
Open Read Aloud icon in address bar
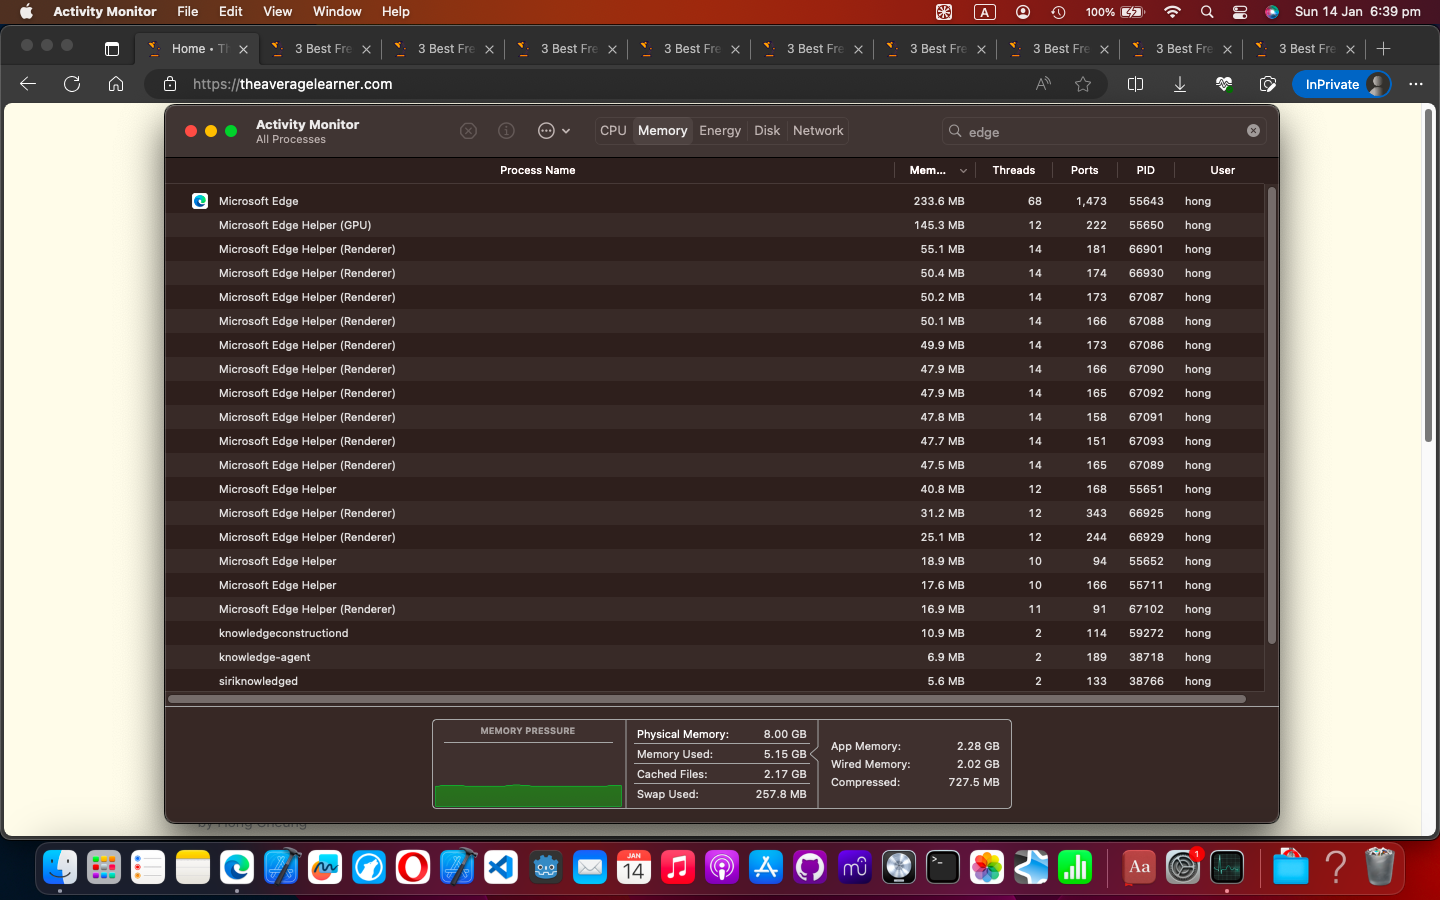pos(1043,84)
